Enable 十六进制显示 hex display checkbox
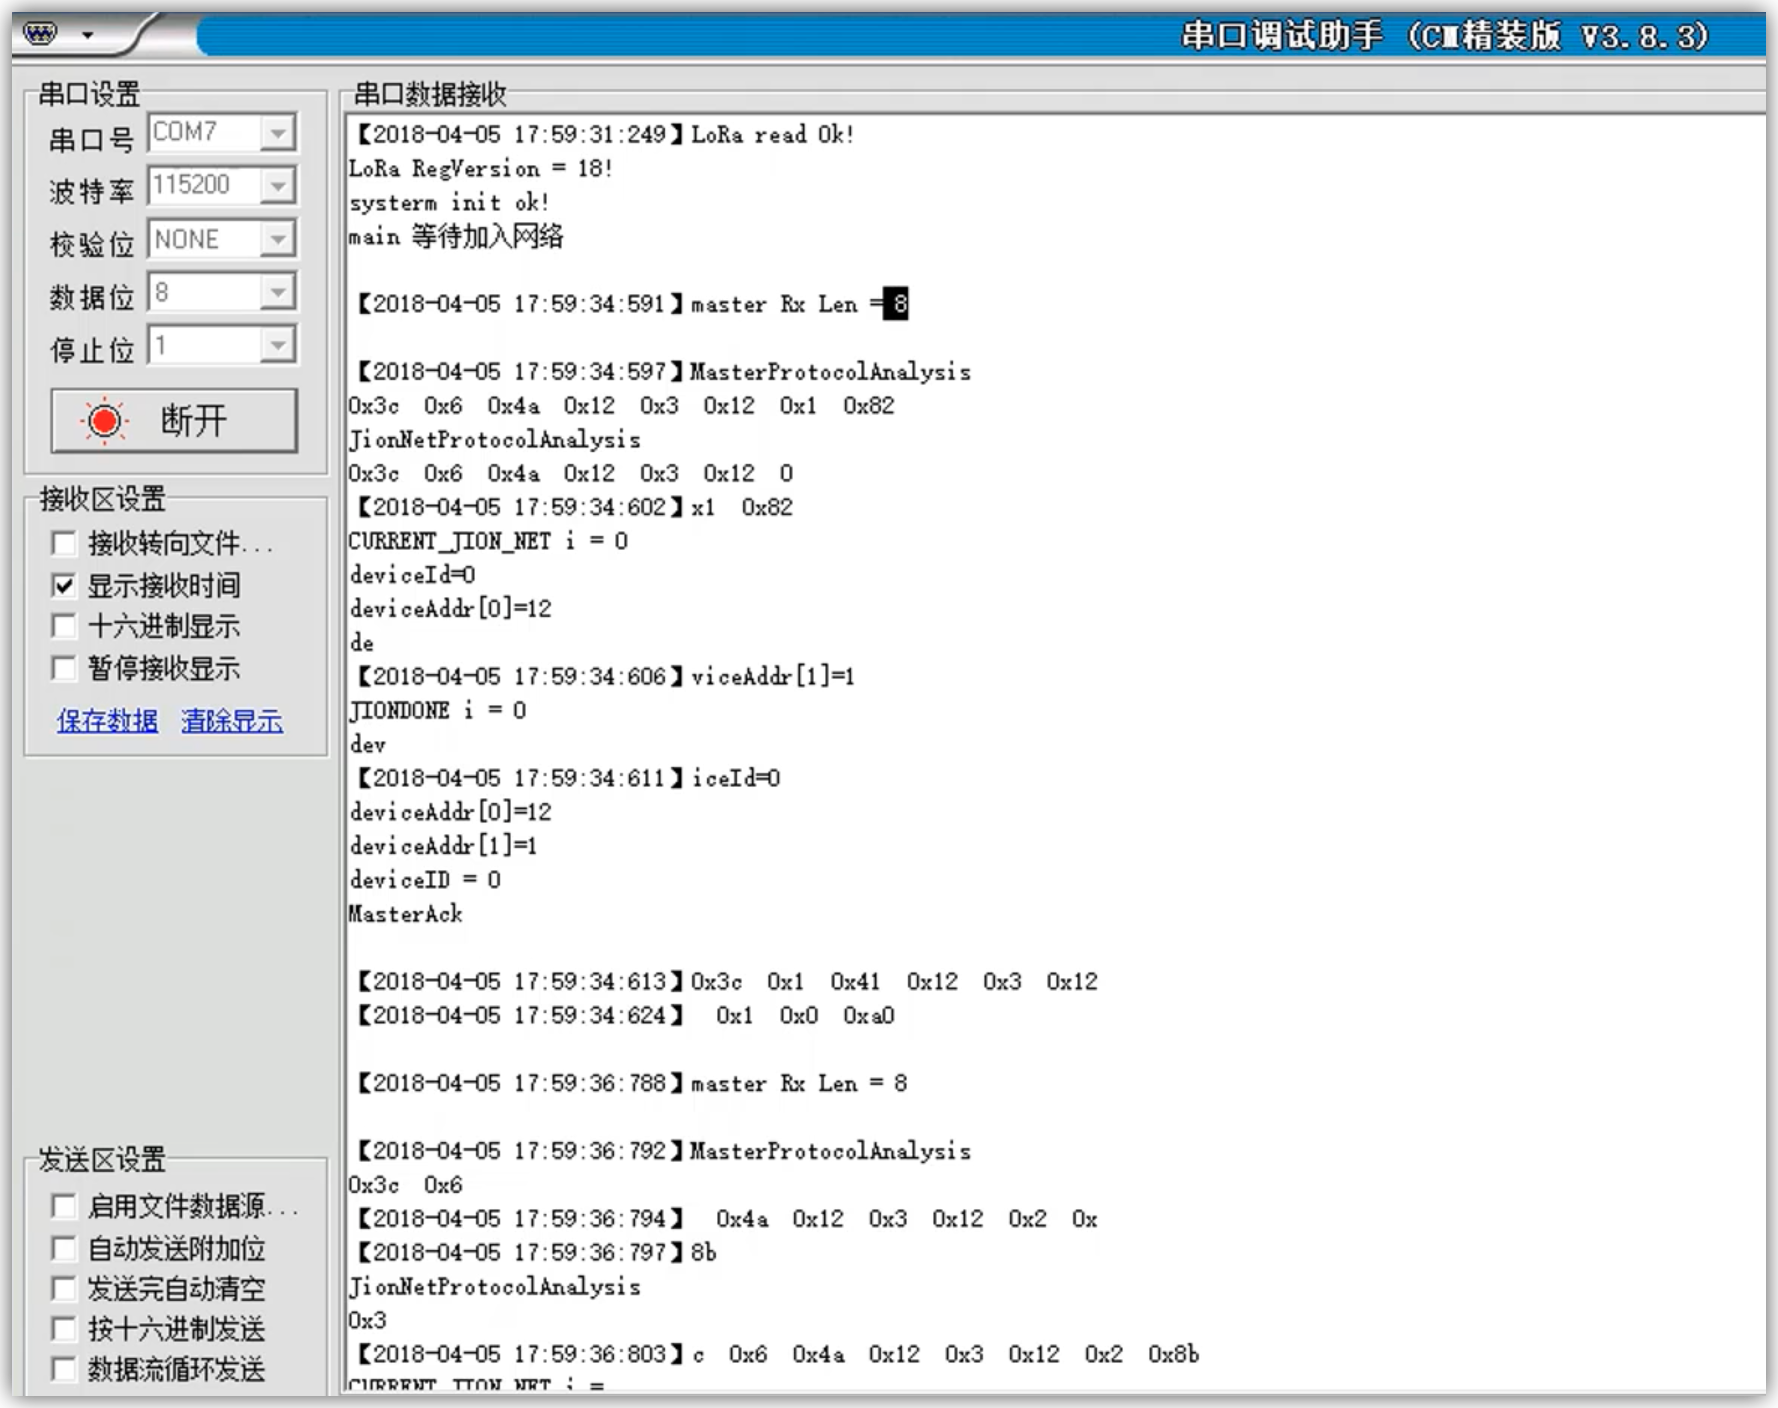The image size is (1778, 1408). coord(64,626)
